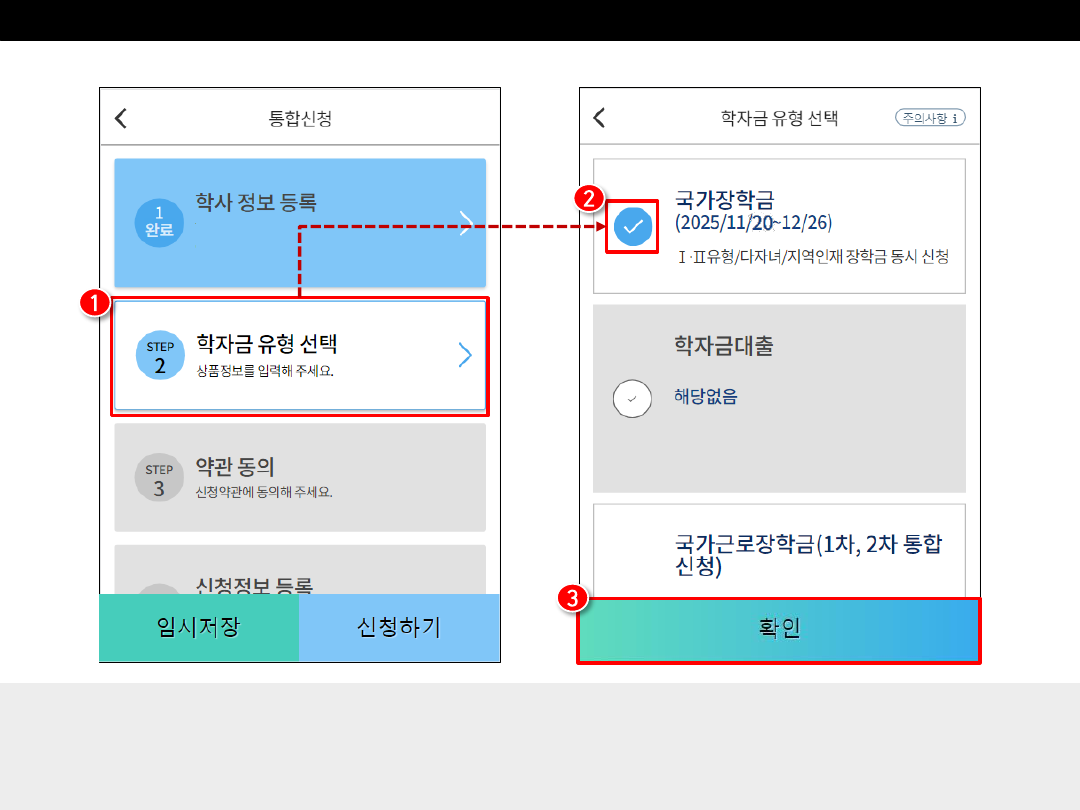Check the 학자금대출 circle checkbox
Screen dimensions: 1080x810
[x=632, y=398]
